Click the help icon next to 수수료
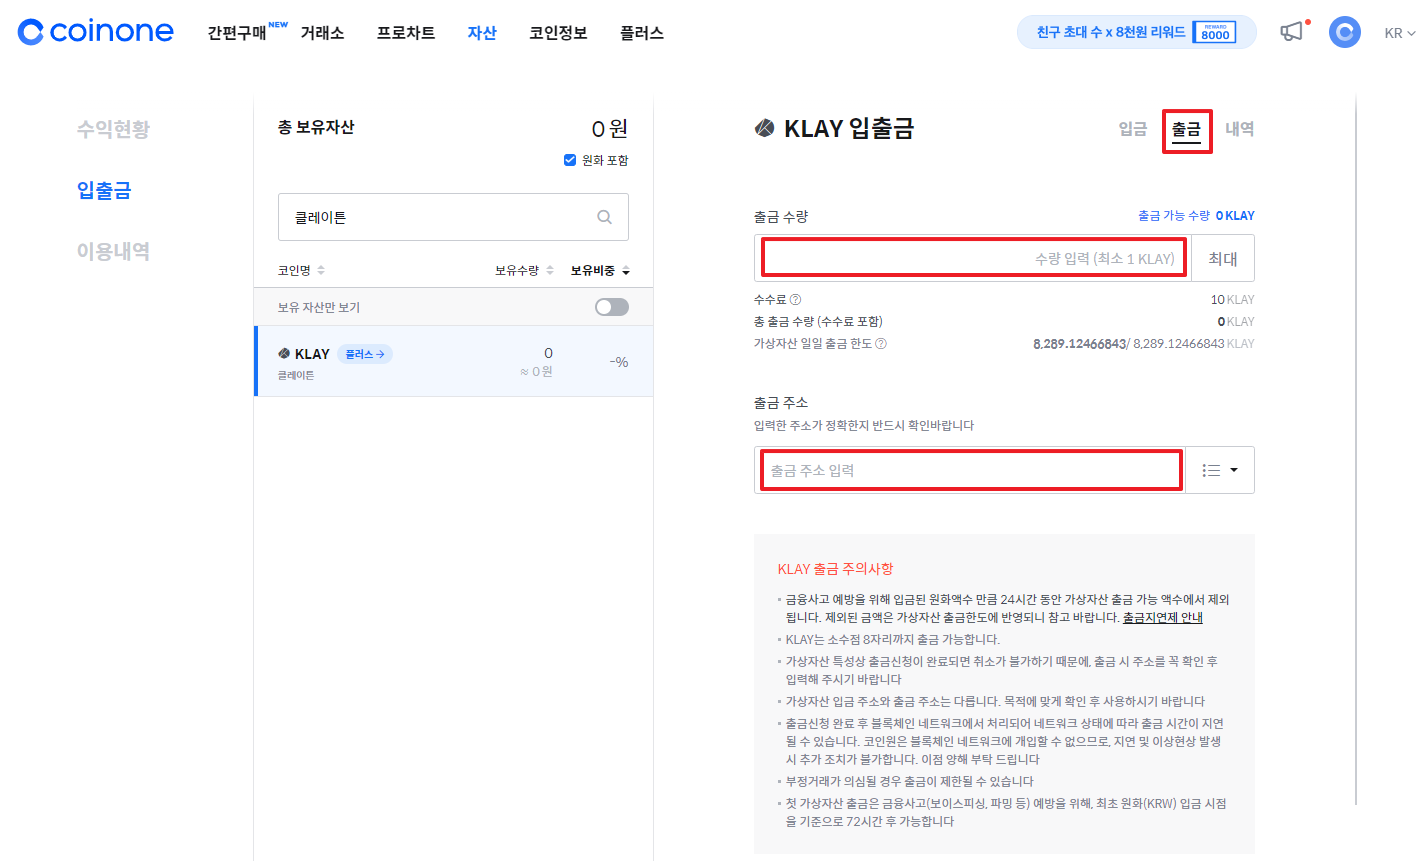Screen dimensions: 1423x861 (x=795, y=299)
